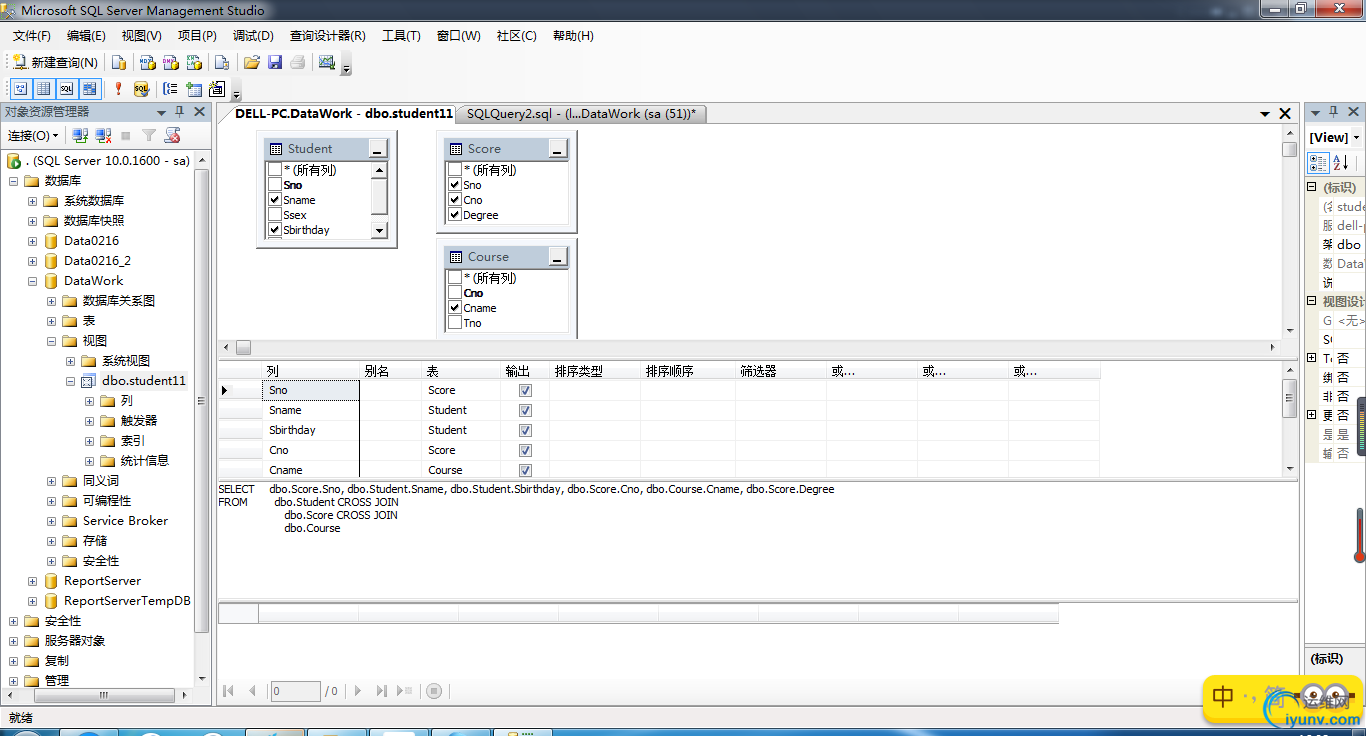Toggle Cname checkbox in Course table
The height and width of the screenshot is (736, 1366).
tap(455, 308)
